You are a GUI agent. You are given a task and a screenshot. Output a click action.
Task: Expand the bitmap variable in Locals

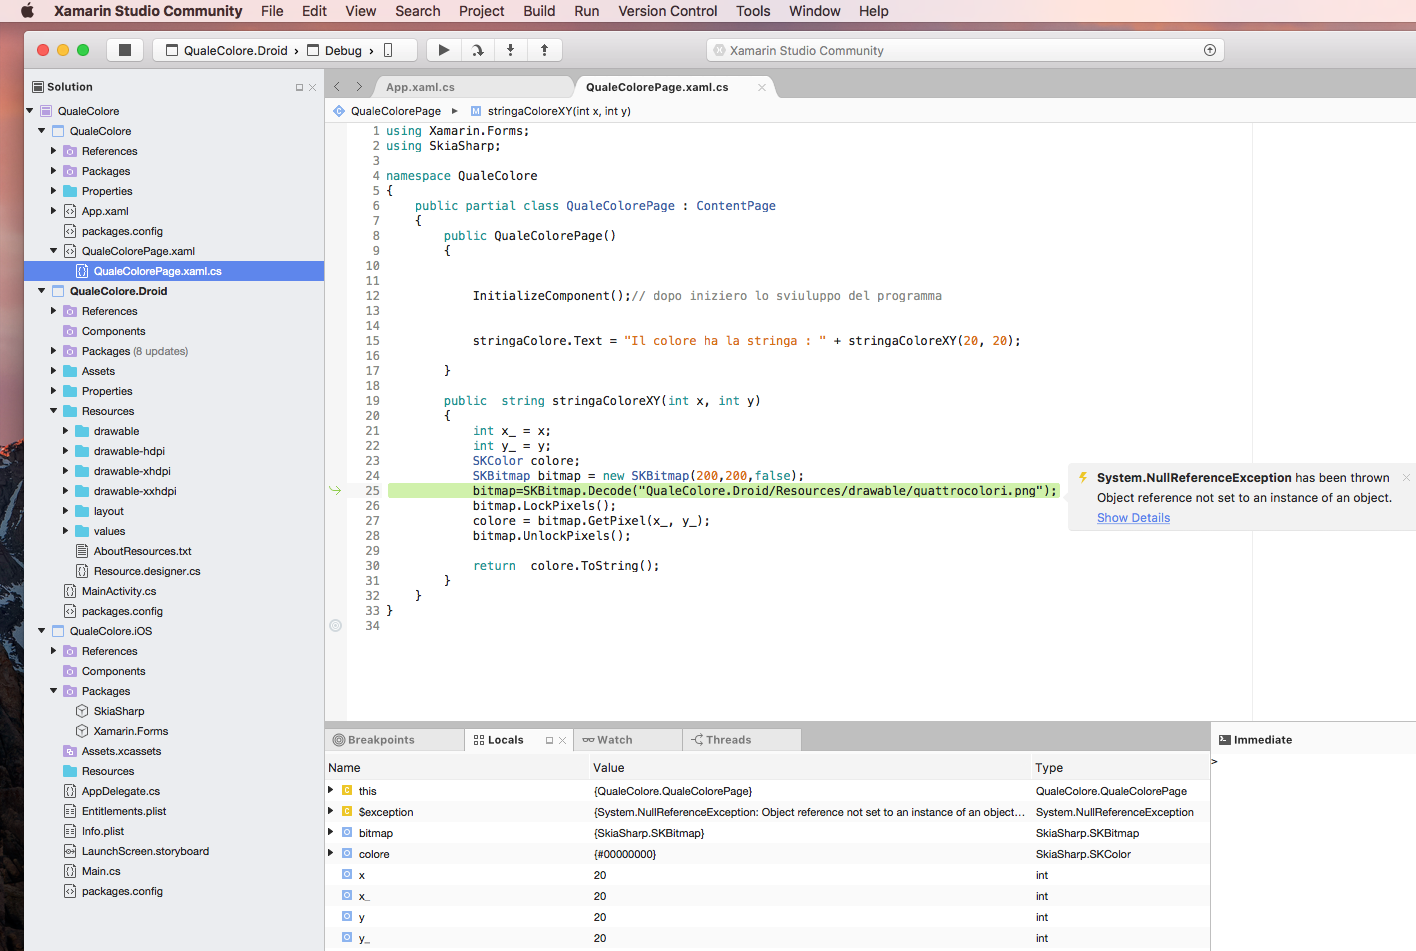(x=331, y=833)
